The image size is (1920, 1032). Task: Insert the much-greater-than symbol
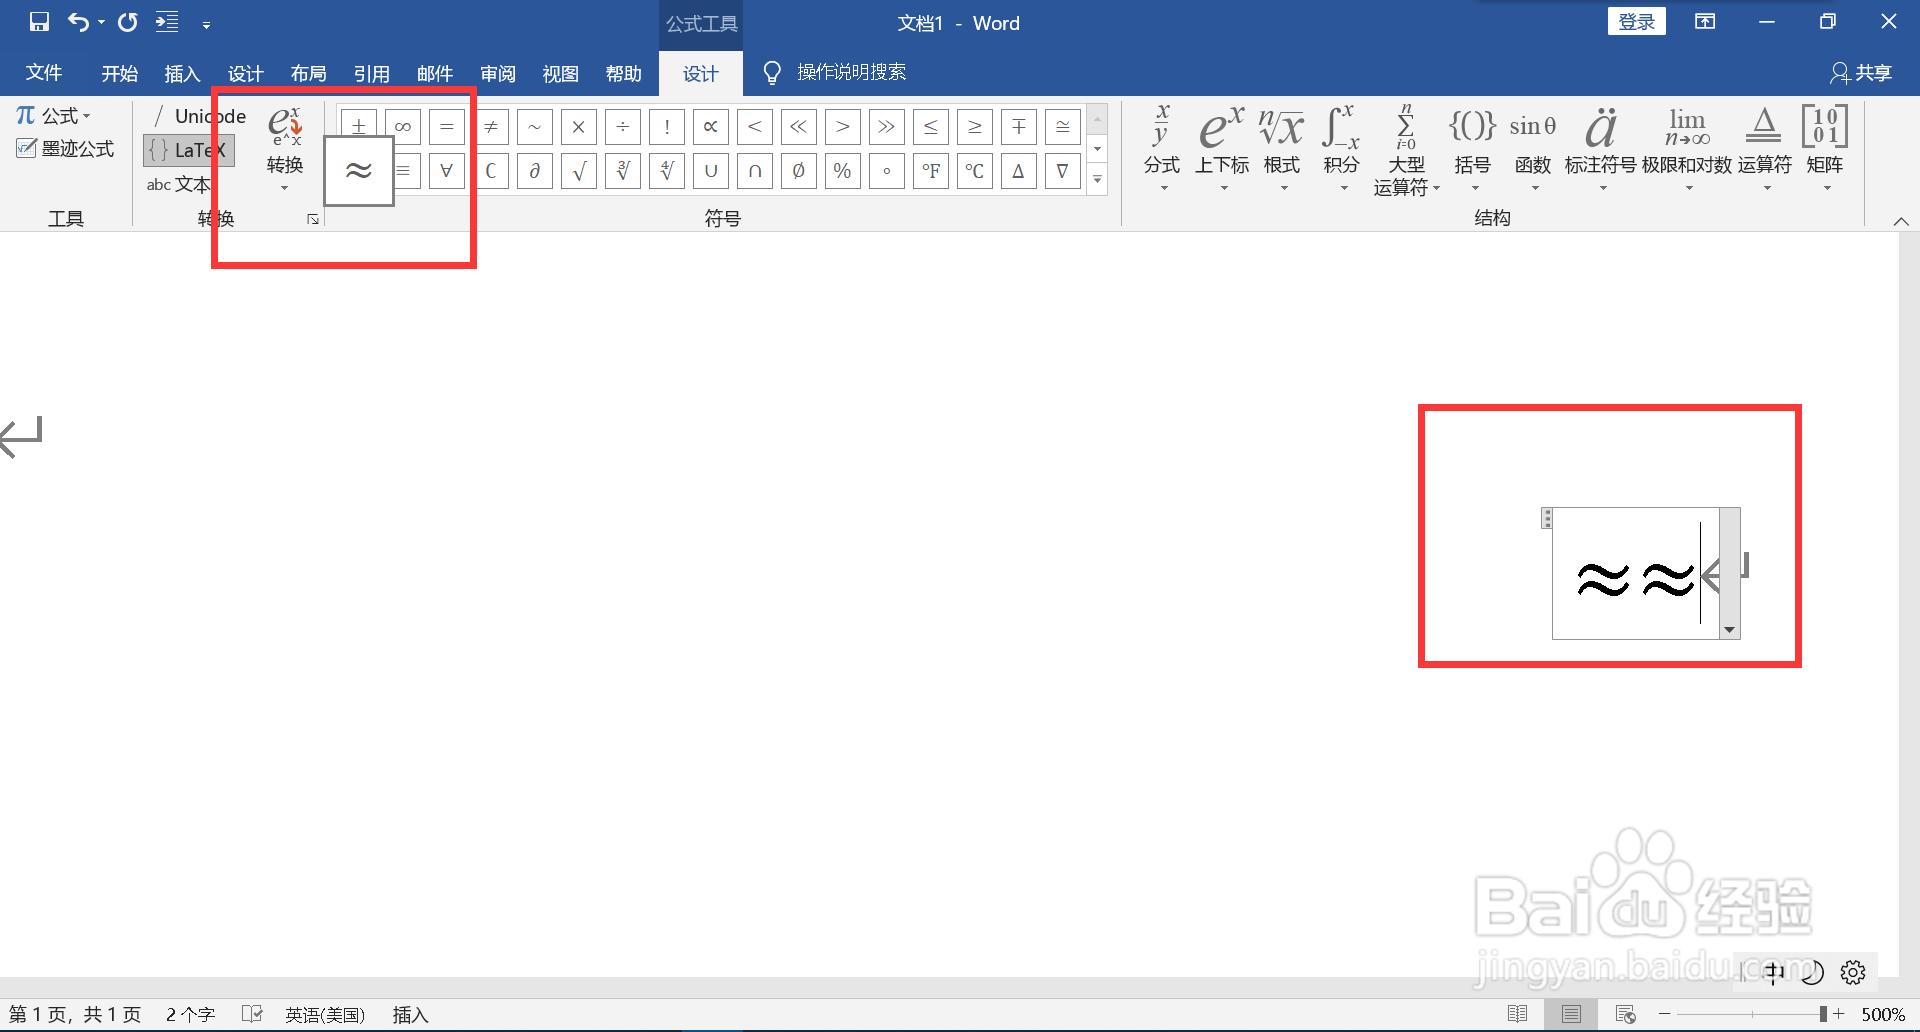pos(887,127)
